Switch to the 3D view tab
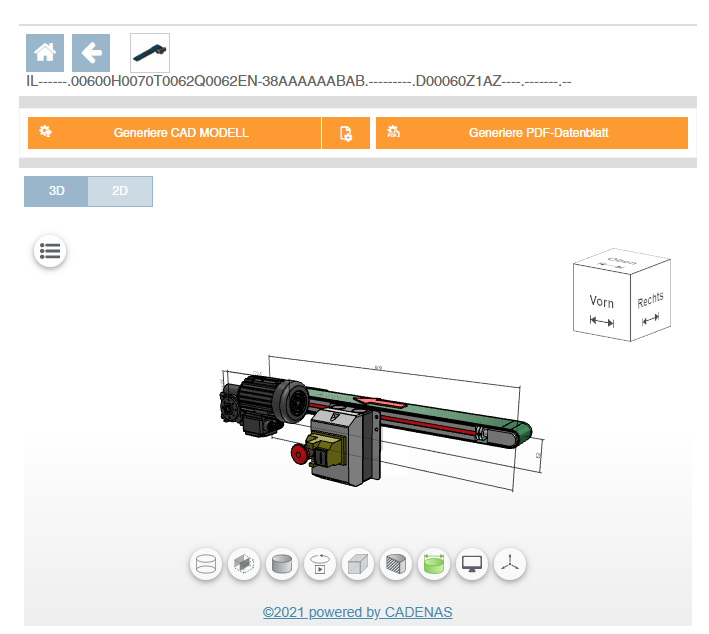The height and width of the screenshot is (634, 709). tap(56, 191)
